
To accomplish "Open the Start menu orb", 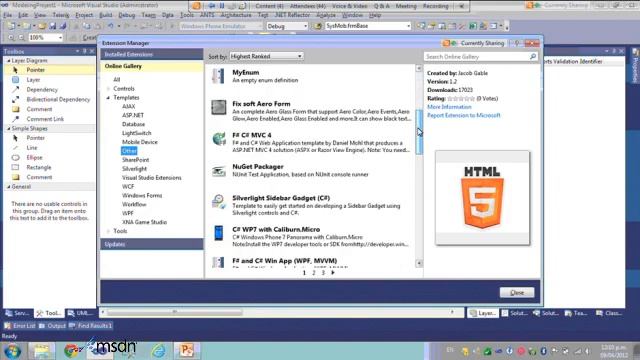I will pyautogui.click(x=12, y=351).
